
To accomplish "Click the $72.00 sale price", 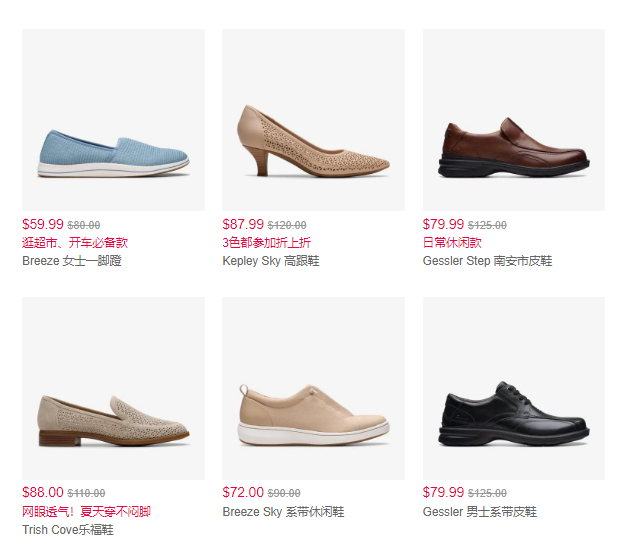I will pyautogui.click(x=243, y=492).
